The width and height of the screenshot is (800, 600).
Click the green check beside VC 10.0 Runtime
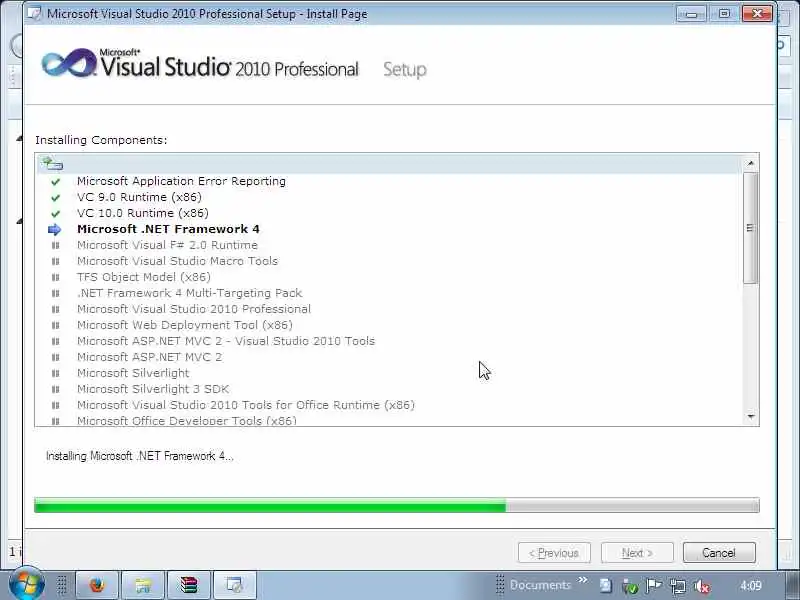coord(55,214)
